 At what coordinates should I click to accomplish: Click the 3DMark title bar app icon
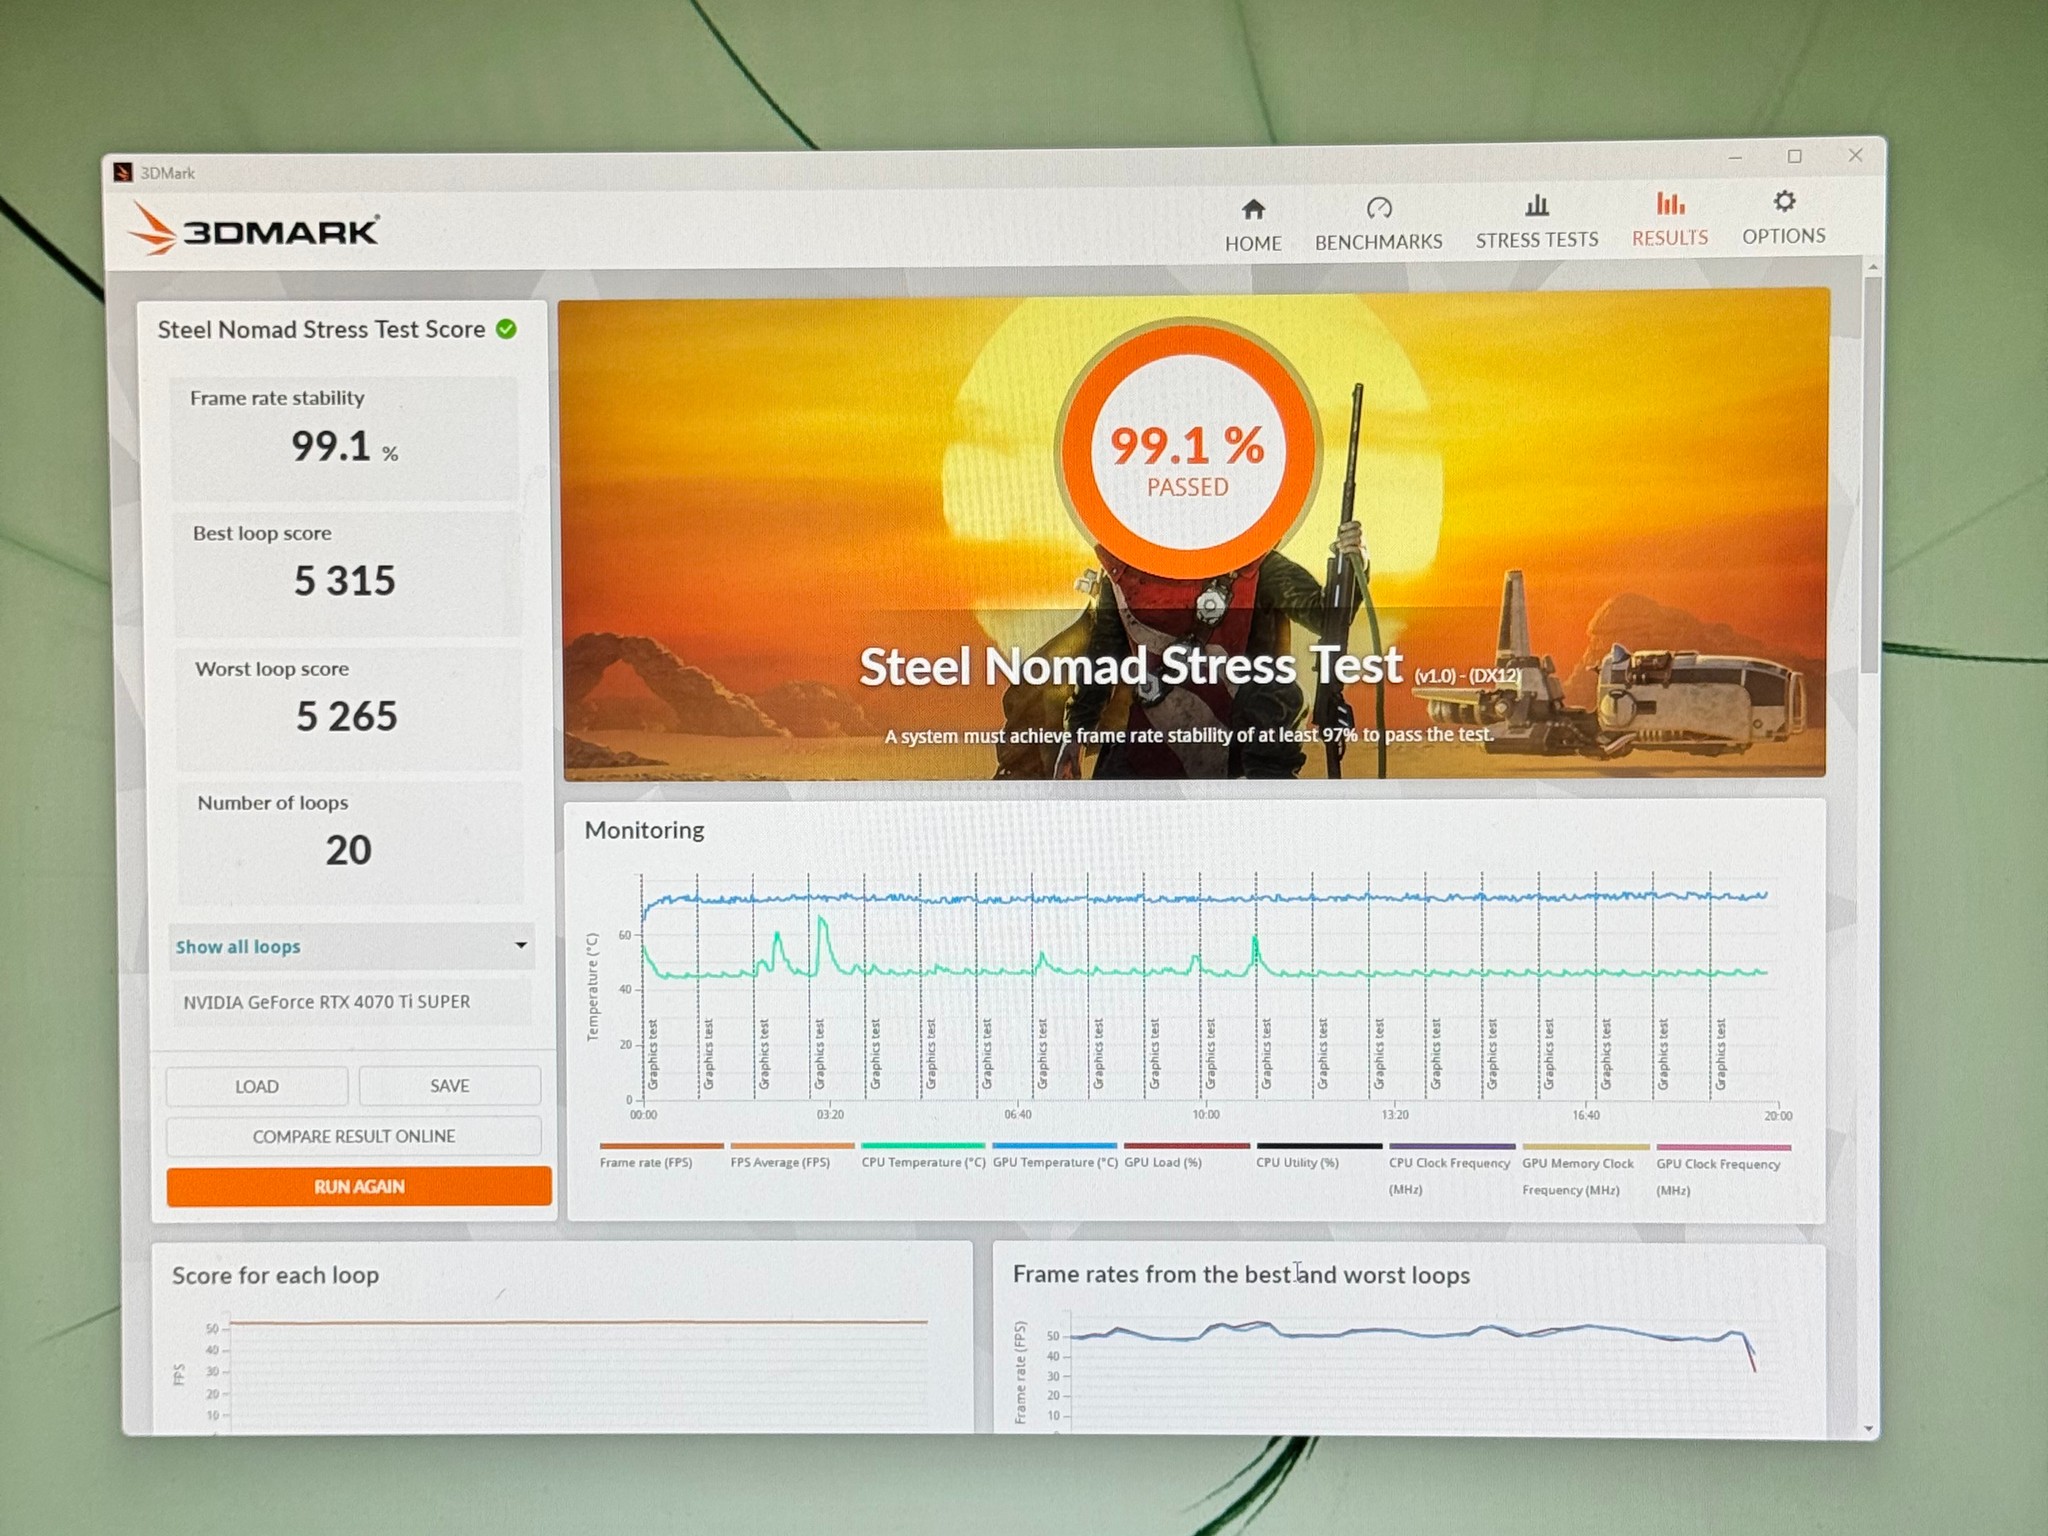coord(123,173)
